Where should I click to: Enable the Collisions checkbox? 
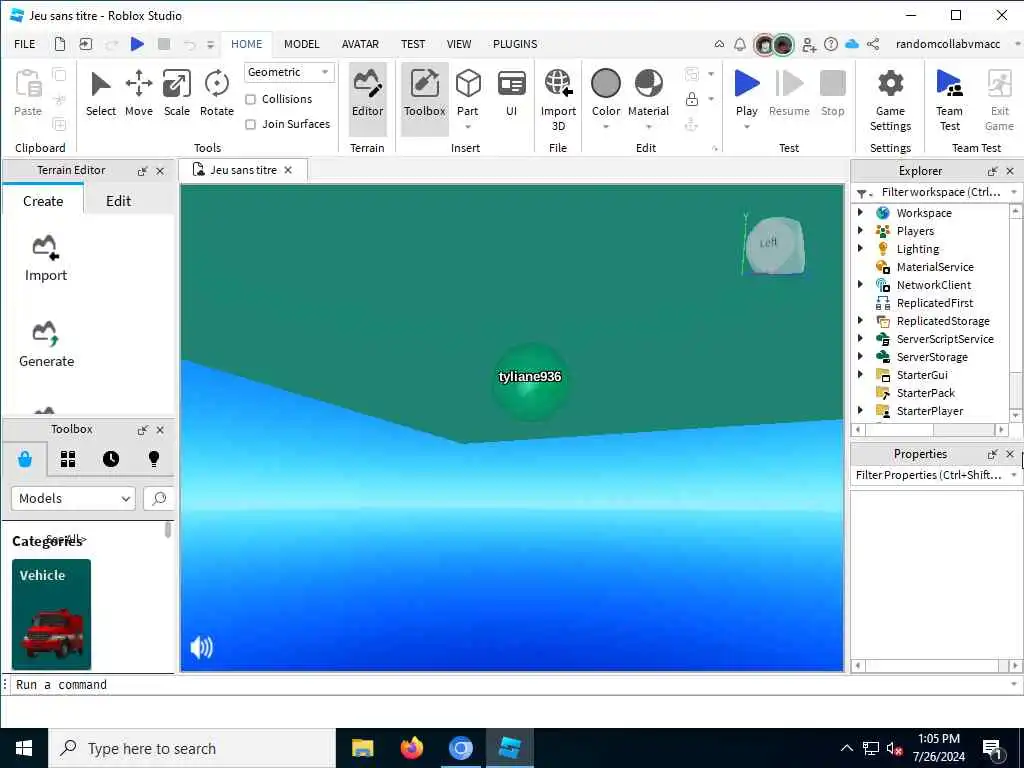(250, 99)
